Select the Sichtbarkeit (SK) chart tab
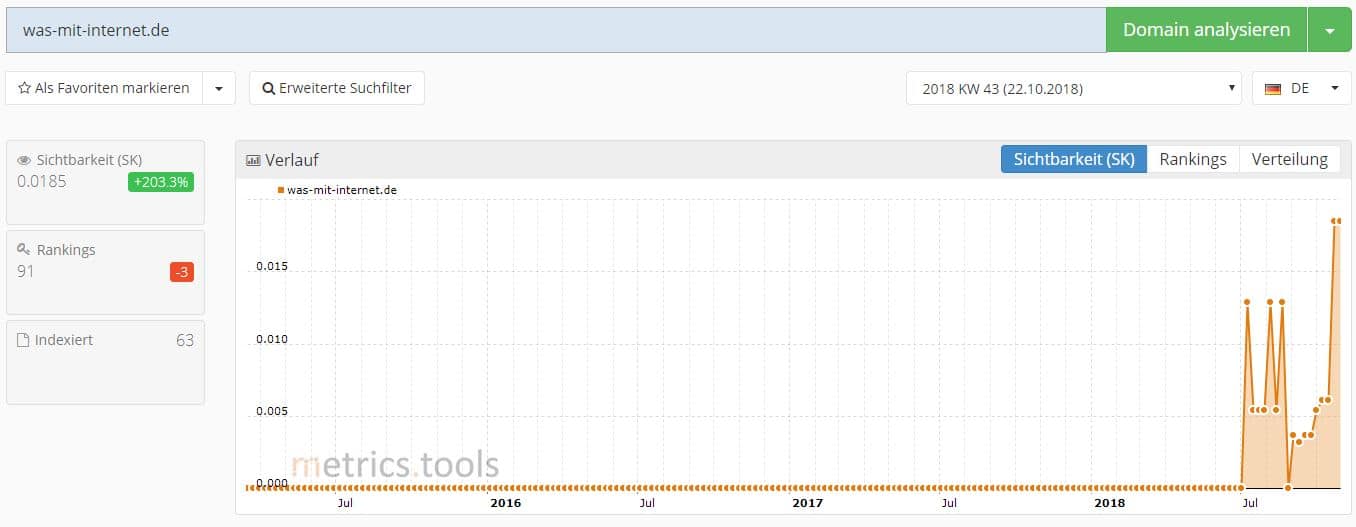1356x527 pixels. tap(1074, 159)
